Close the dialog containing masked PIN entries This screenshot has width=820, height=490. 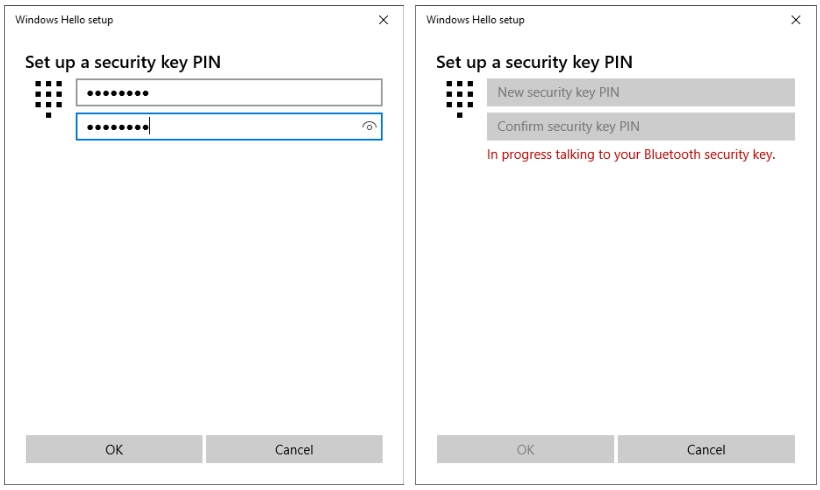383,20
